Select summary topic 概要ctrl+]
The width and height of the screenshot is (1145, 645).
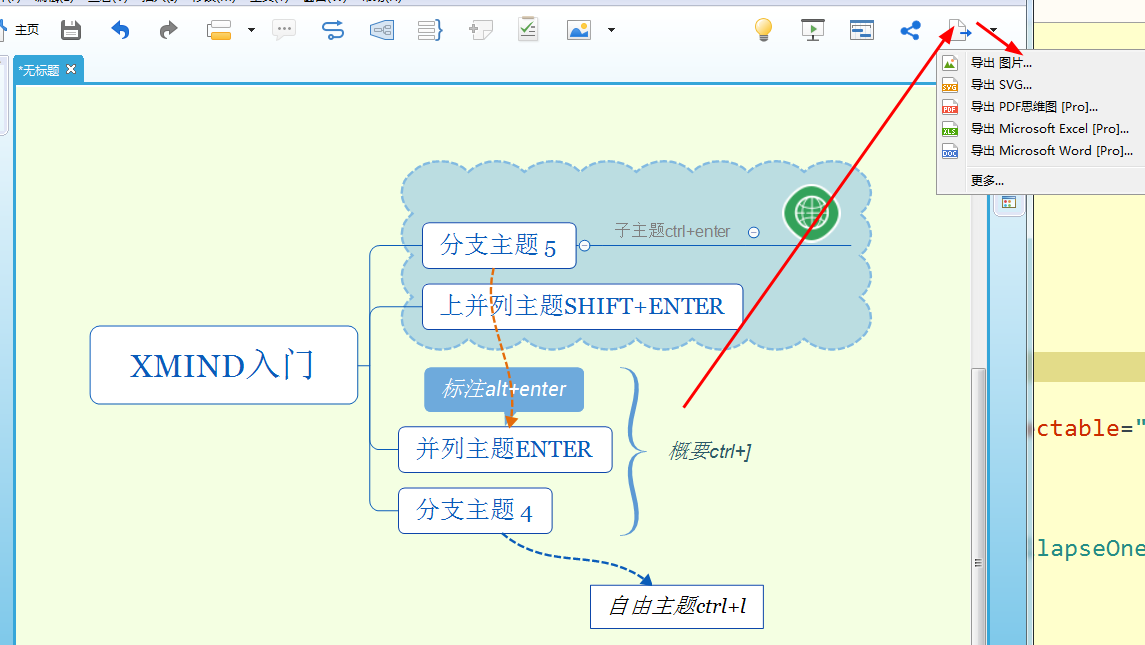pyautogui.click(x=709, y=451)
